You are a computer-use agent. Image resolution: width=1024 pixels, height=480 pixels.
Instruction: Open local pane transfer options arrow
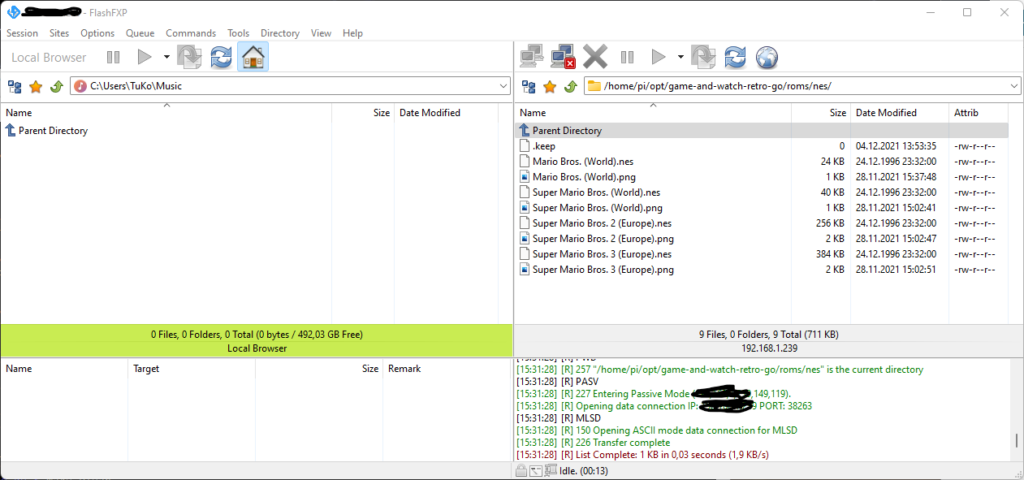166,57
